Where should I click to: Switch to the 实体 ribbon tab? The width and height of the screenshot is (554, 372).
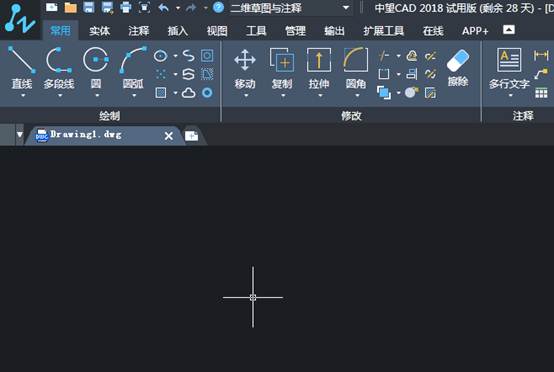[100, 31]
